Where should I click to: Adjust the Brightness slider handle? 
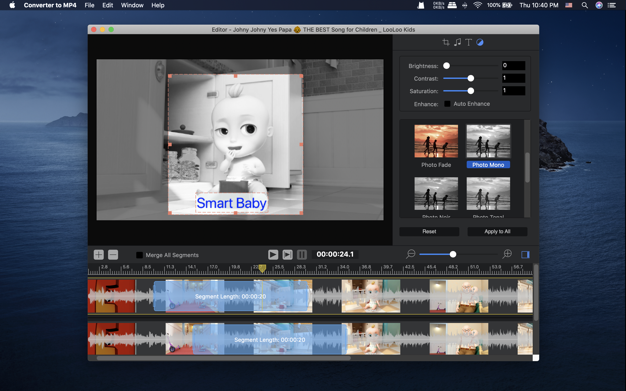point(446,65)
